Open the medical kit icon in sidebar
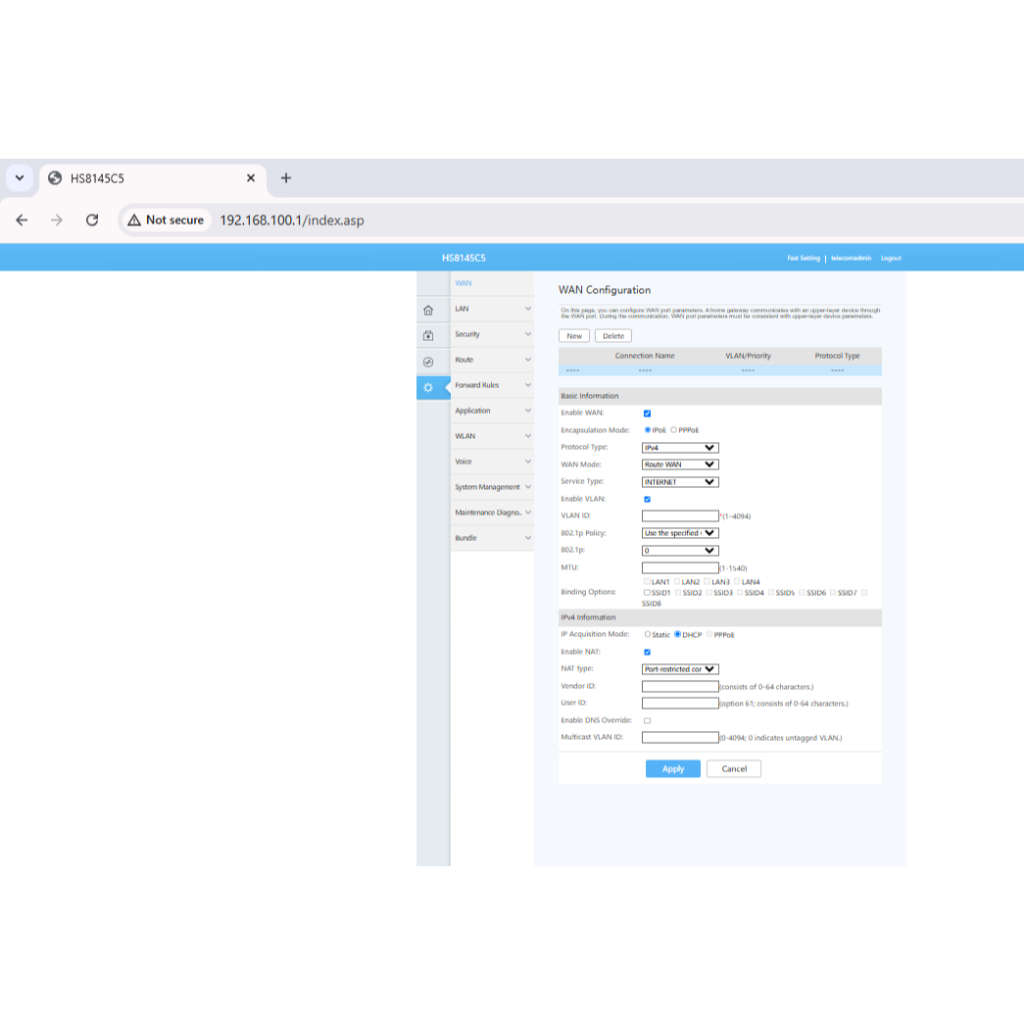Screen dimensions: 1024x1024 click(428, 336)
